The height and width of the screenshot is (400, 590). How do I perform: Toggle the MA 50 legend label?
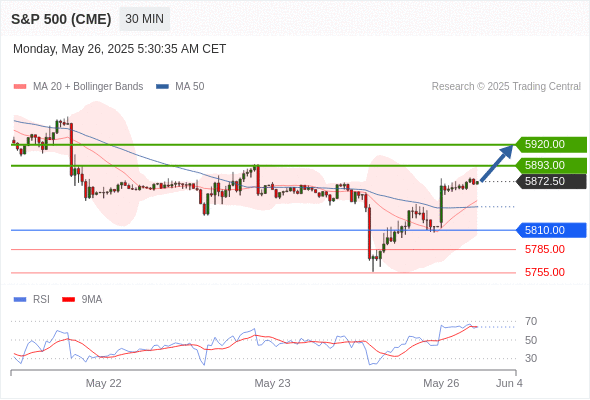pos(190,87)
